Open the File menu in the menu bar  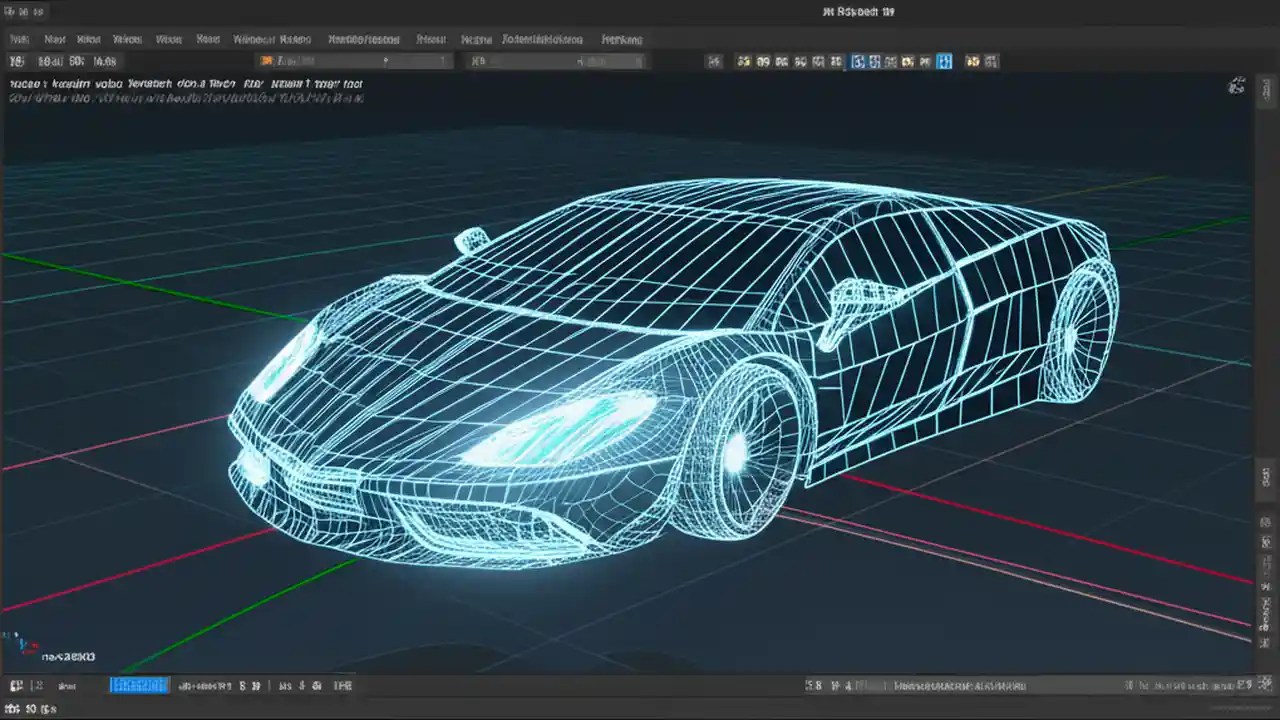[19, 39]
